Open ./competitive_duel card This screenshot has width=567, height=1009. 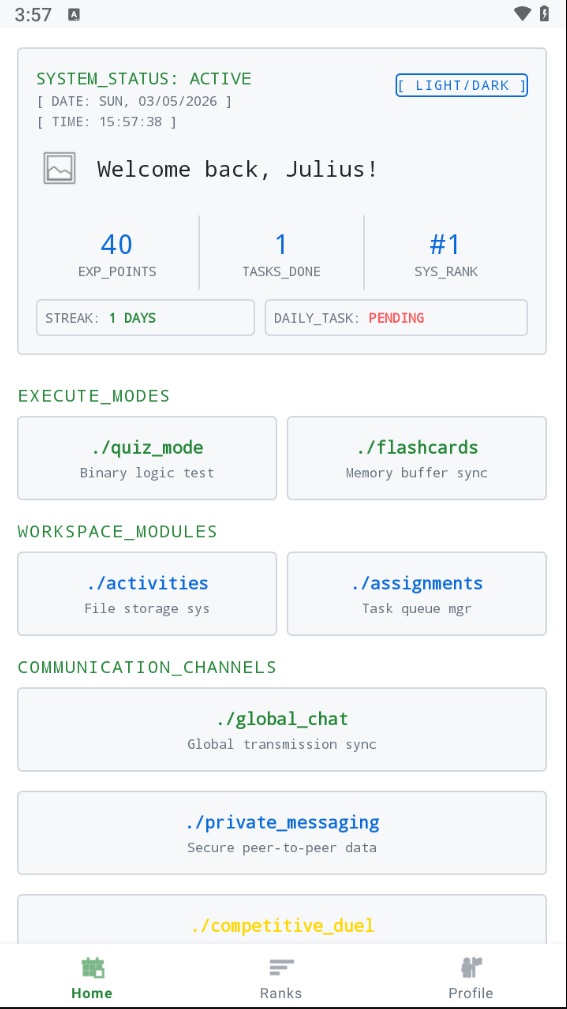pyautogui.click(x=282, y=919)
